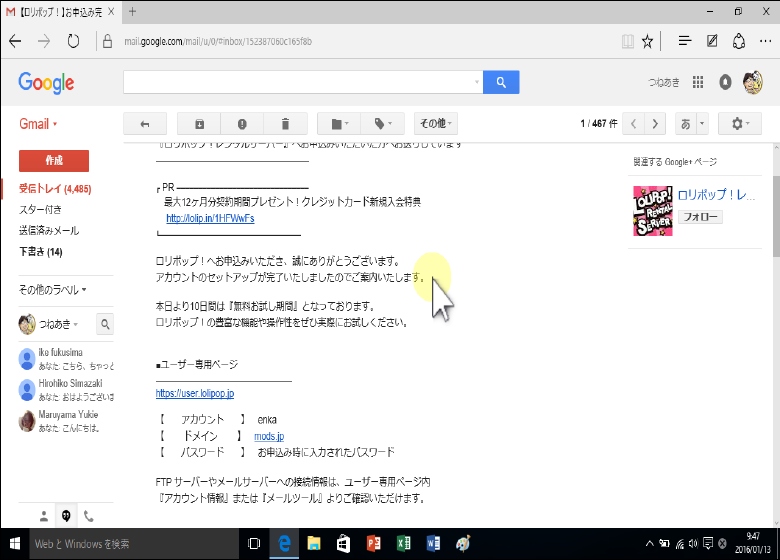Open lolip.in/1HFWwFs link
Viewport: 780px width, 560px height.
[210, 218]
